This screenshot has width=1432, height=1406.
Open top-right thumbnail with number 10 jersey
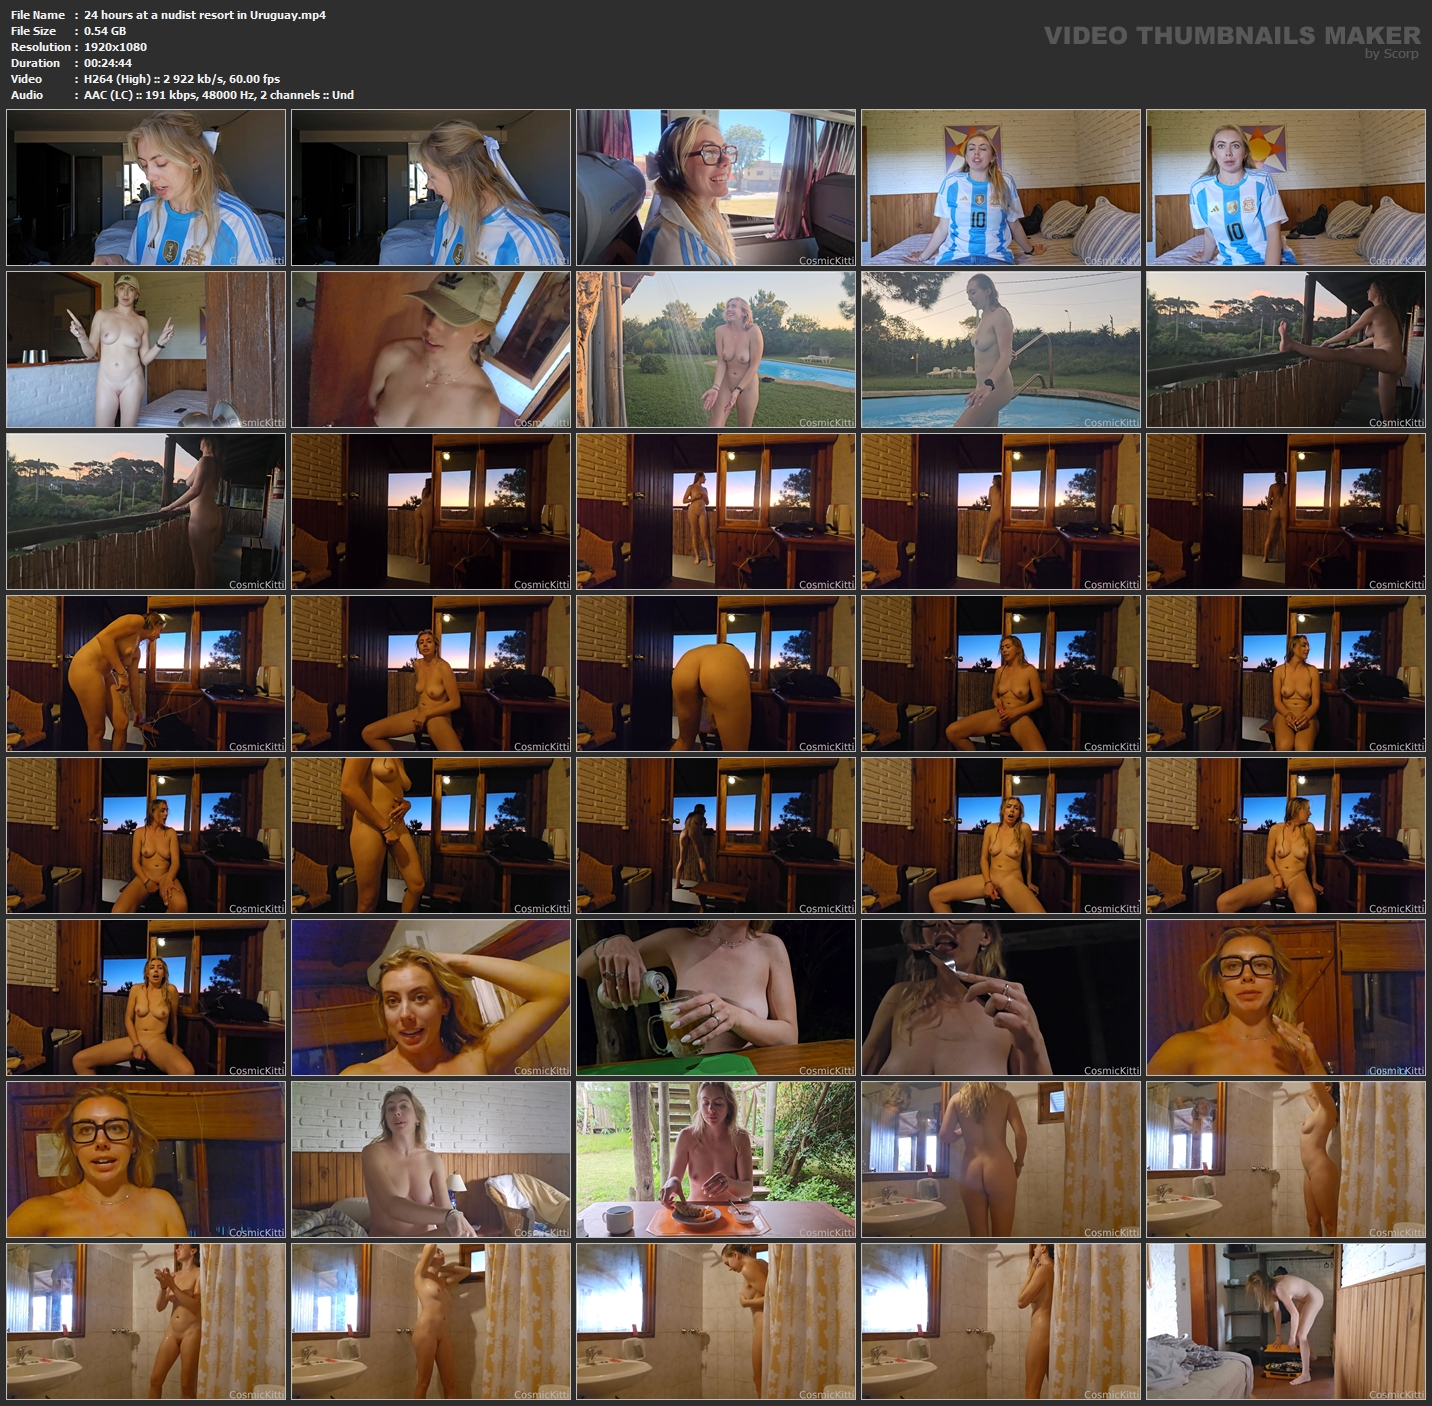tap(1286, 188)
